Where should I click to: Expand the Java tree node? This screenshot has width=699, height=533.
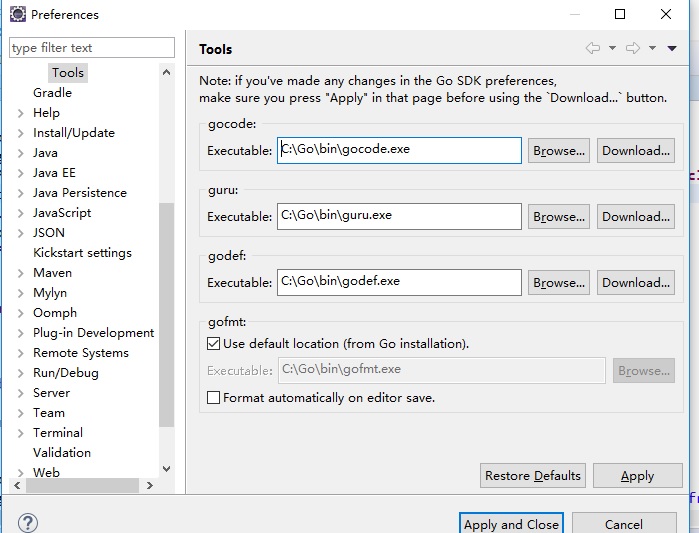[x=21, y=153]
